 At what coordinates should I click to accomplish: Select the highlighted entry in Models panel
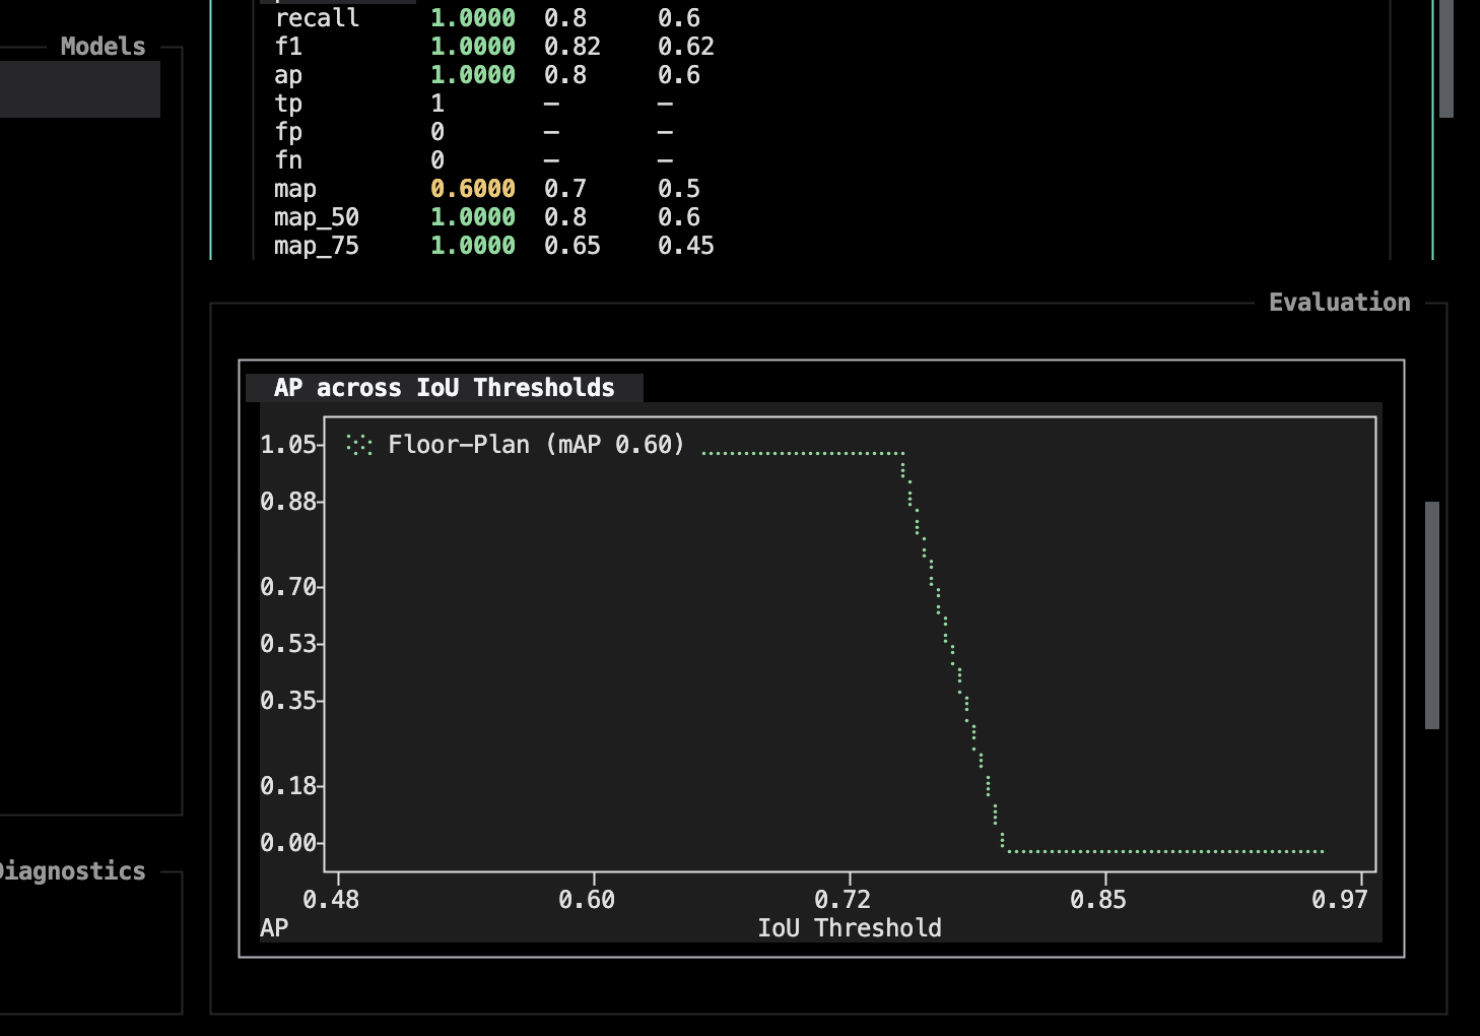point(80,89)
